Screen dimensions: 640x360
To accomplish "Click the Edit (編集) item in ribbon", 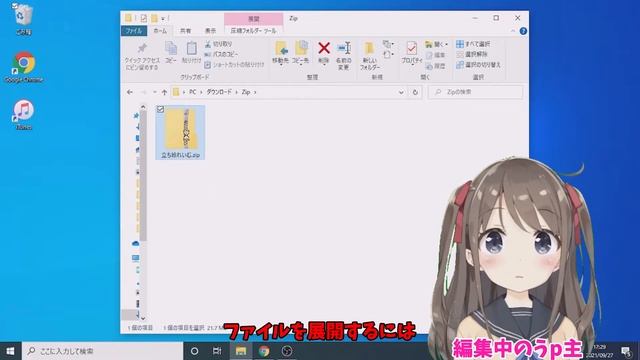I will (435, 55).
